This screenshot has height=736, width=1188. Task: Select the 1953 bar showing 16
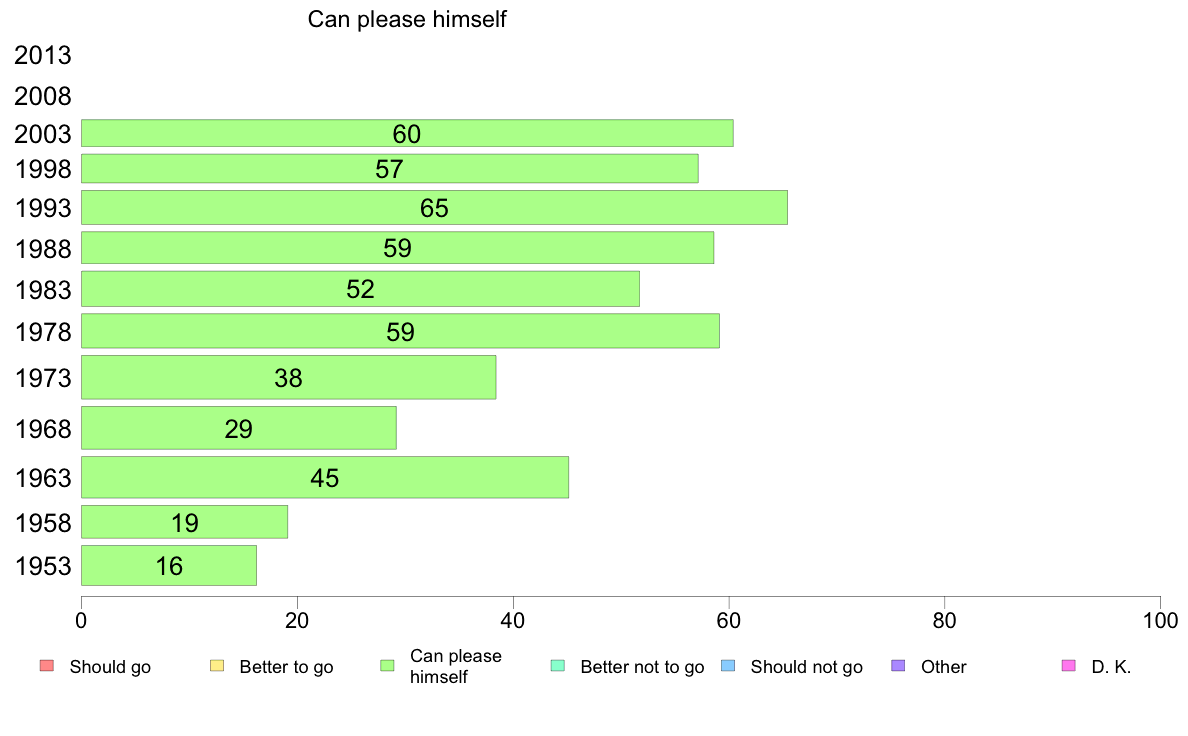coord(169,565)
